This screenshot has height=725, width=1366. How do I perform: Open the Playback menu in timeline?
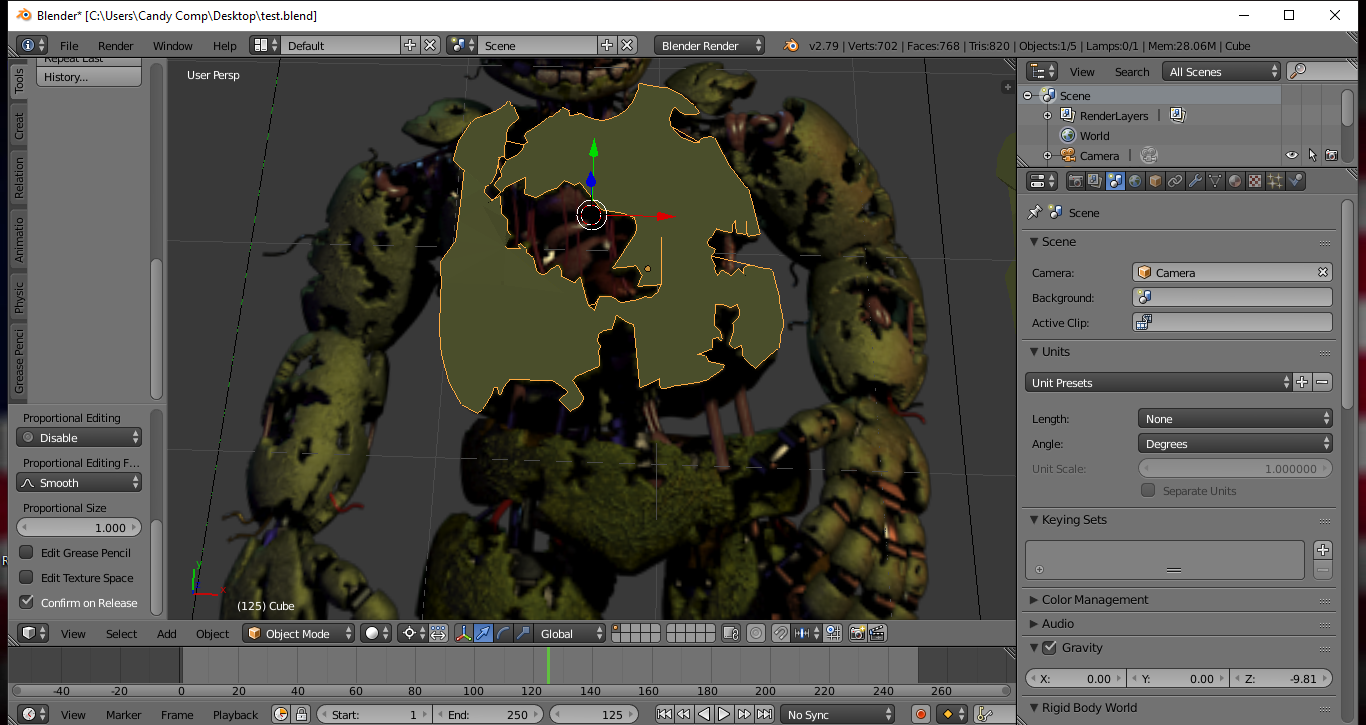click(235, 714)
